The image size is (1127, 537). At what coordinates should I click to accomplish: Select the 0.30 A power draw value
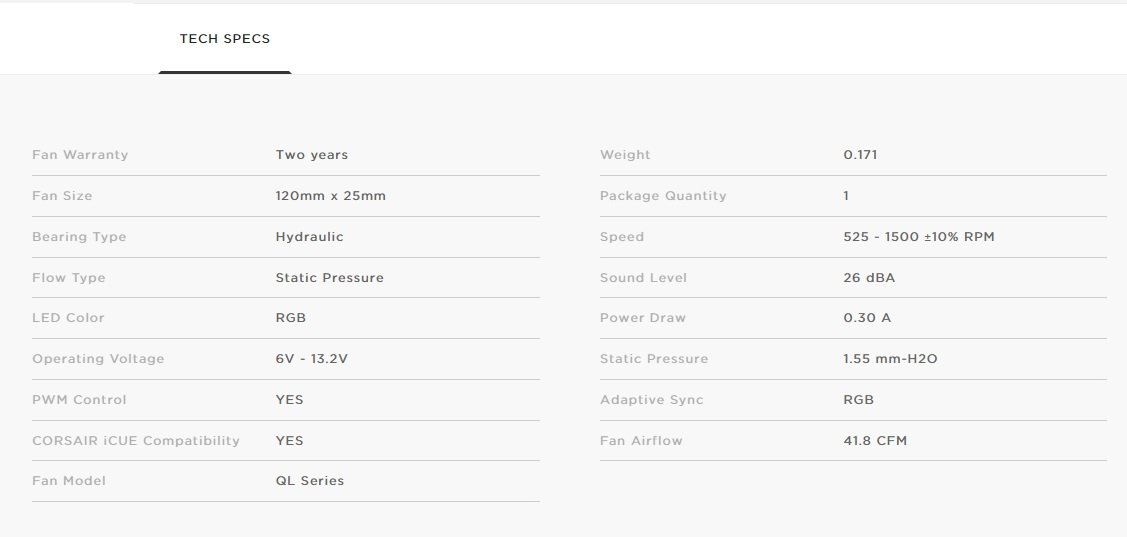point(867,318)
